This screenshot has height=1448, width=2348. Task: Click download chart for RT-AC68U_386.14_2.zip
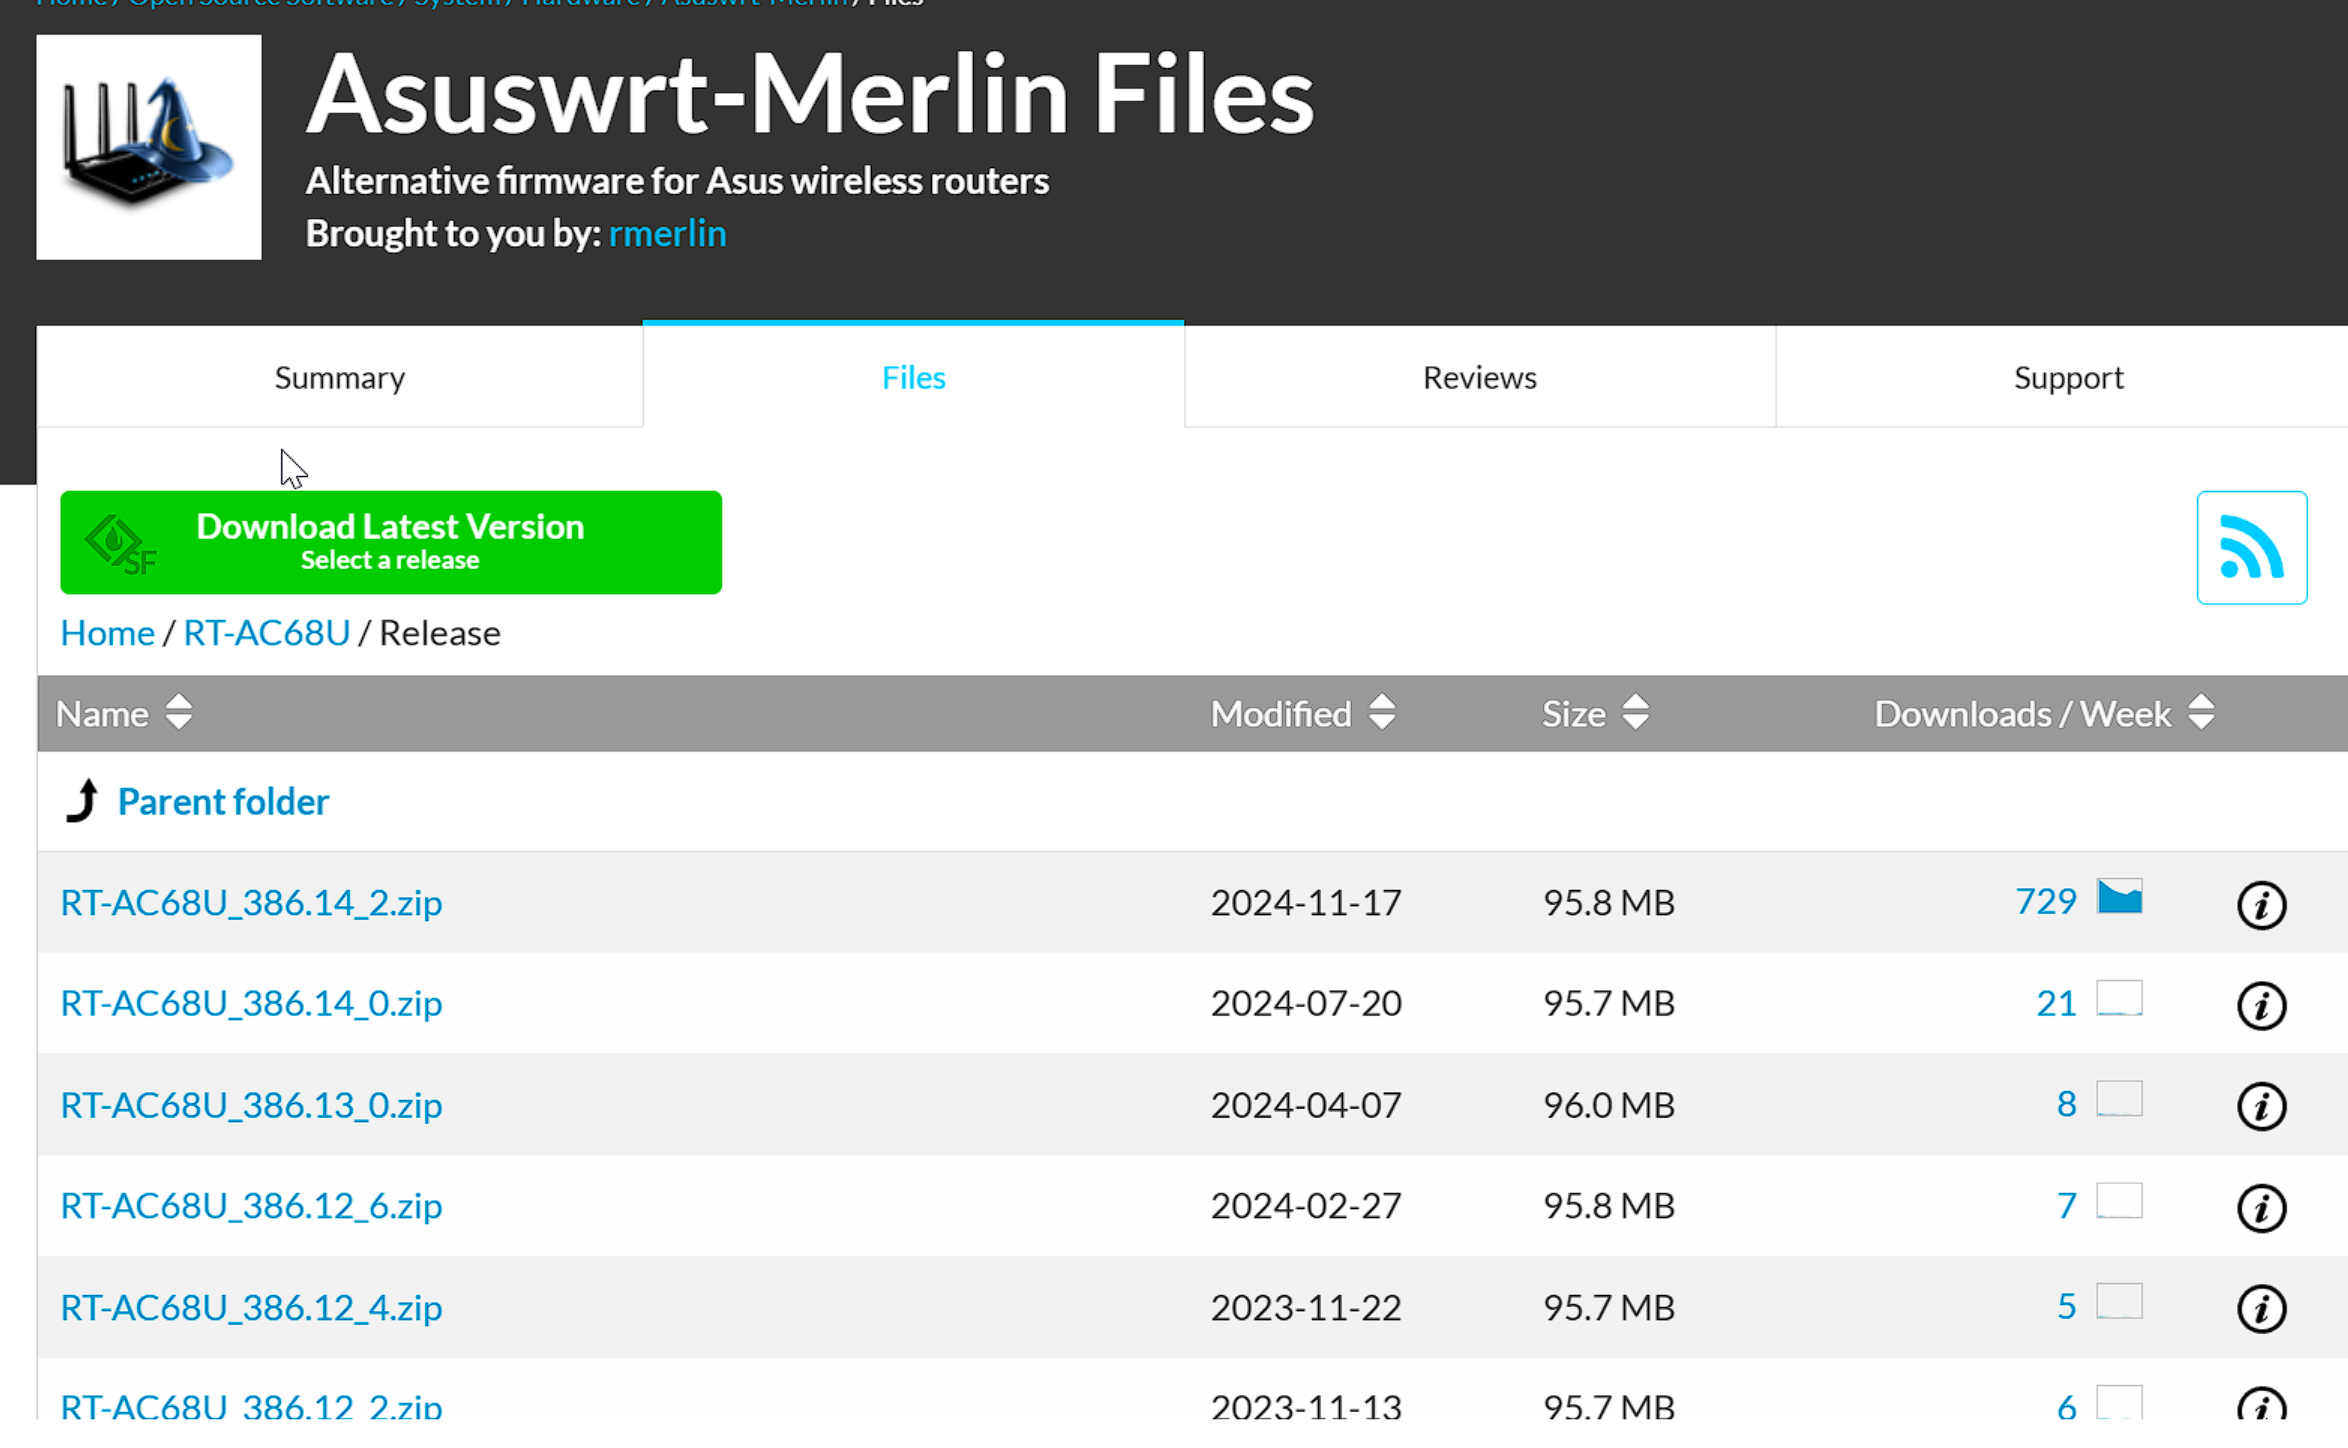point(2119,896)
